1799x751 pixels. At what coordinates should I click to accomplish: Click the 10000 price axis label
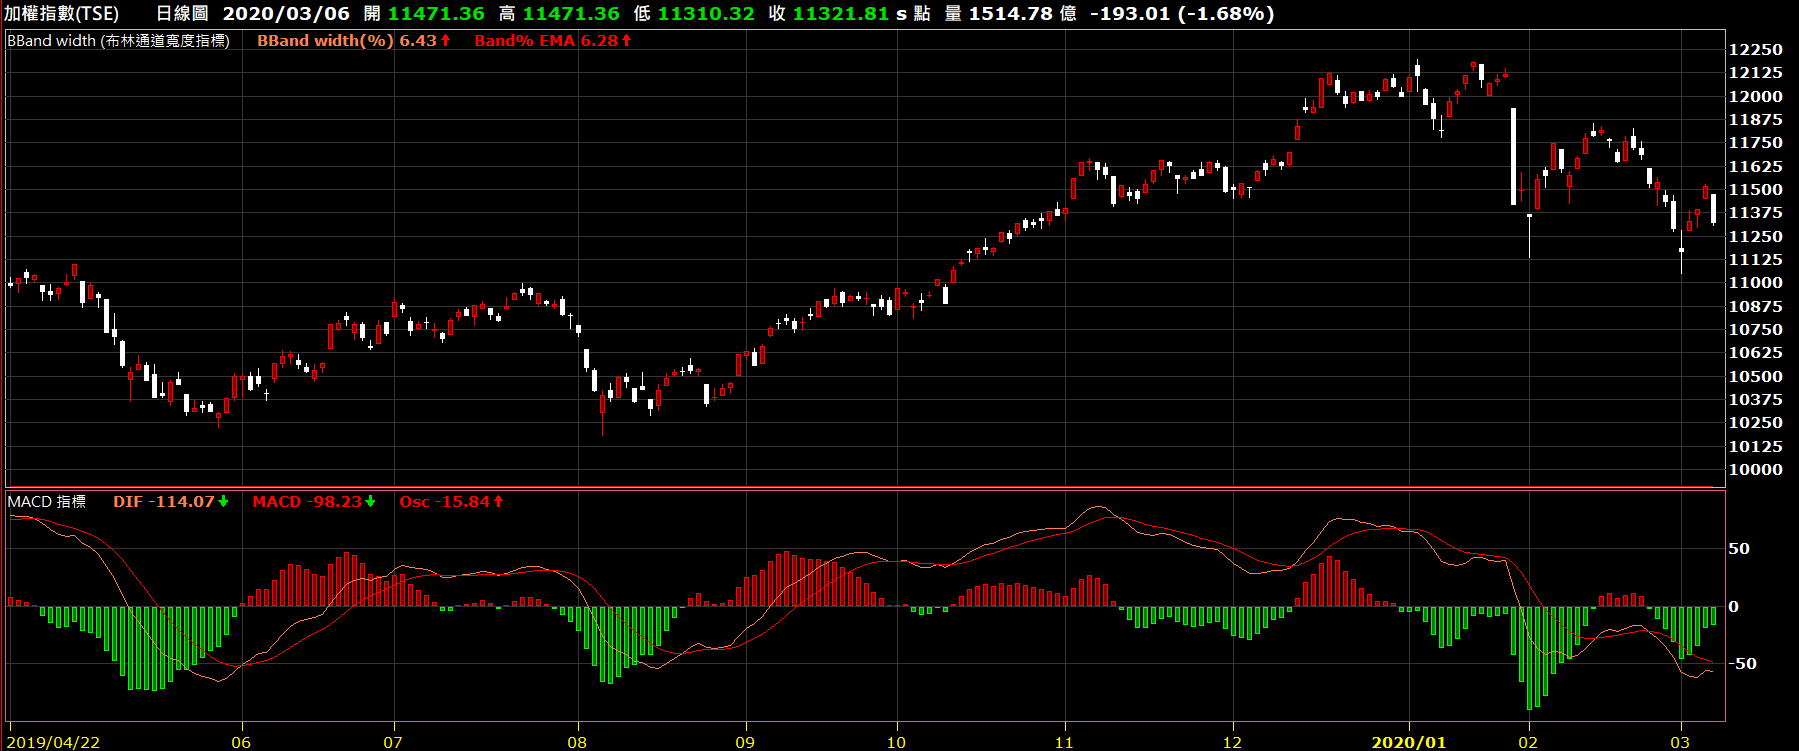[x=1755, y=470]
